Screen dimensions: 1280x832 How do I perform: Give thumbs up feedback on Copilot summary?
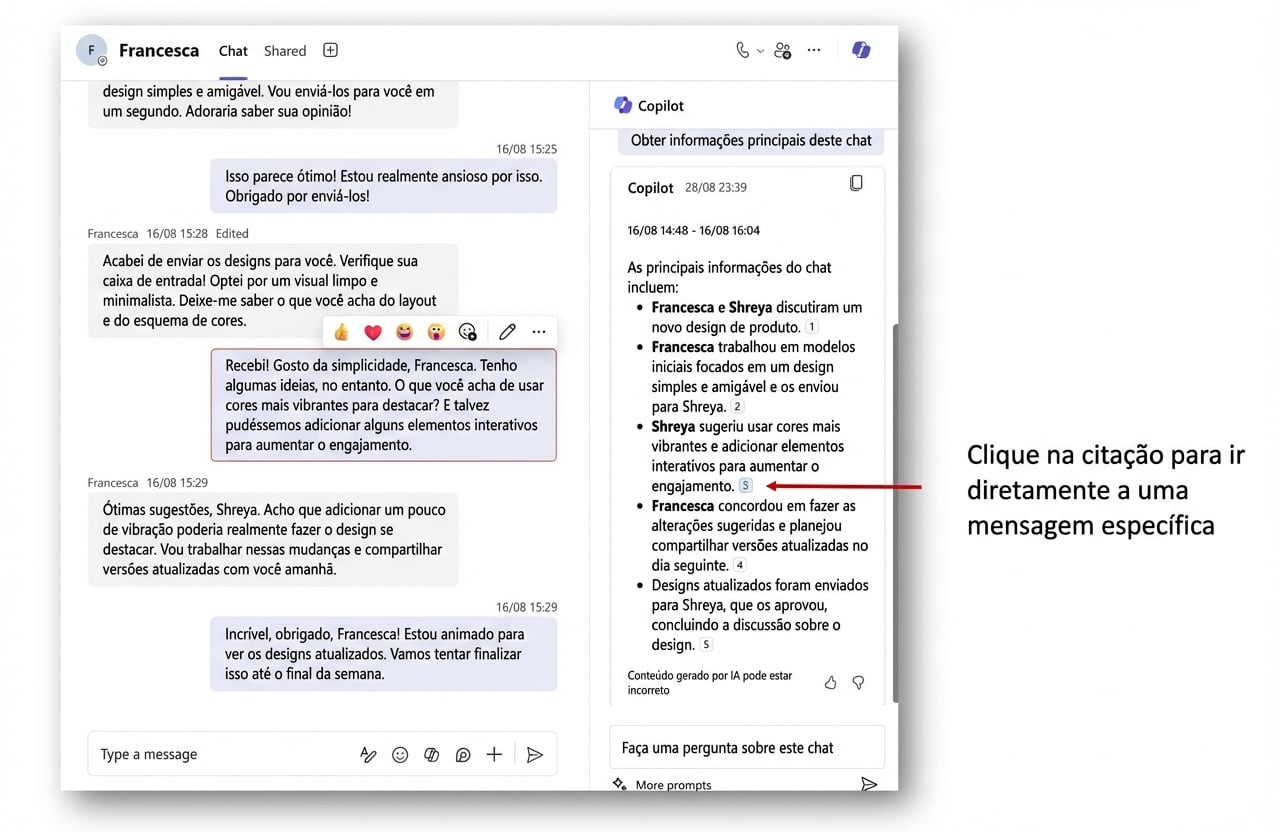830,682
